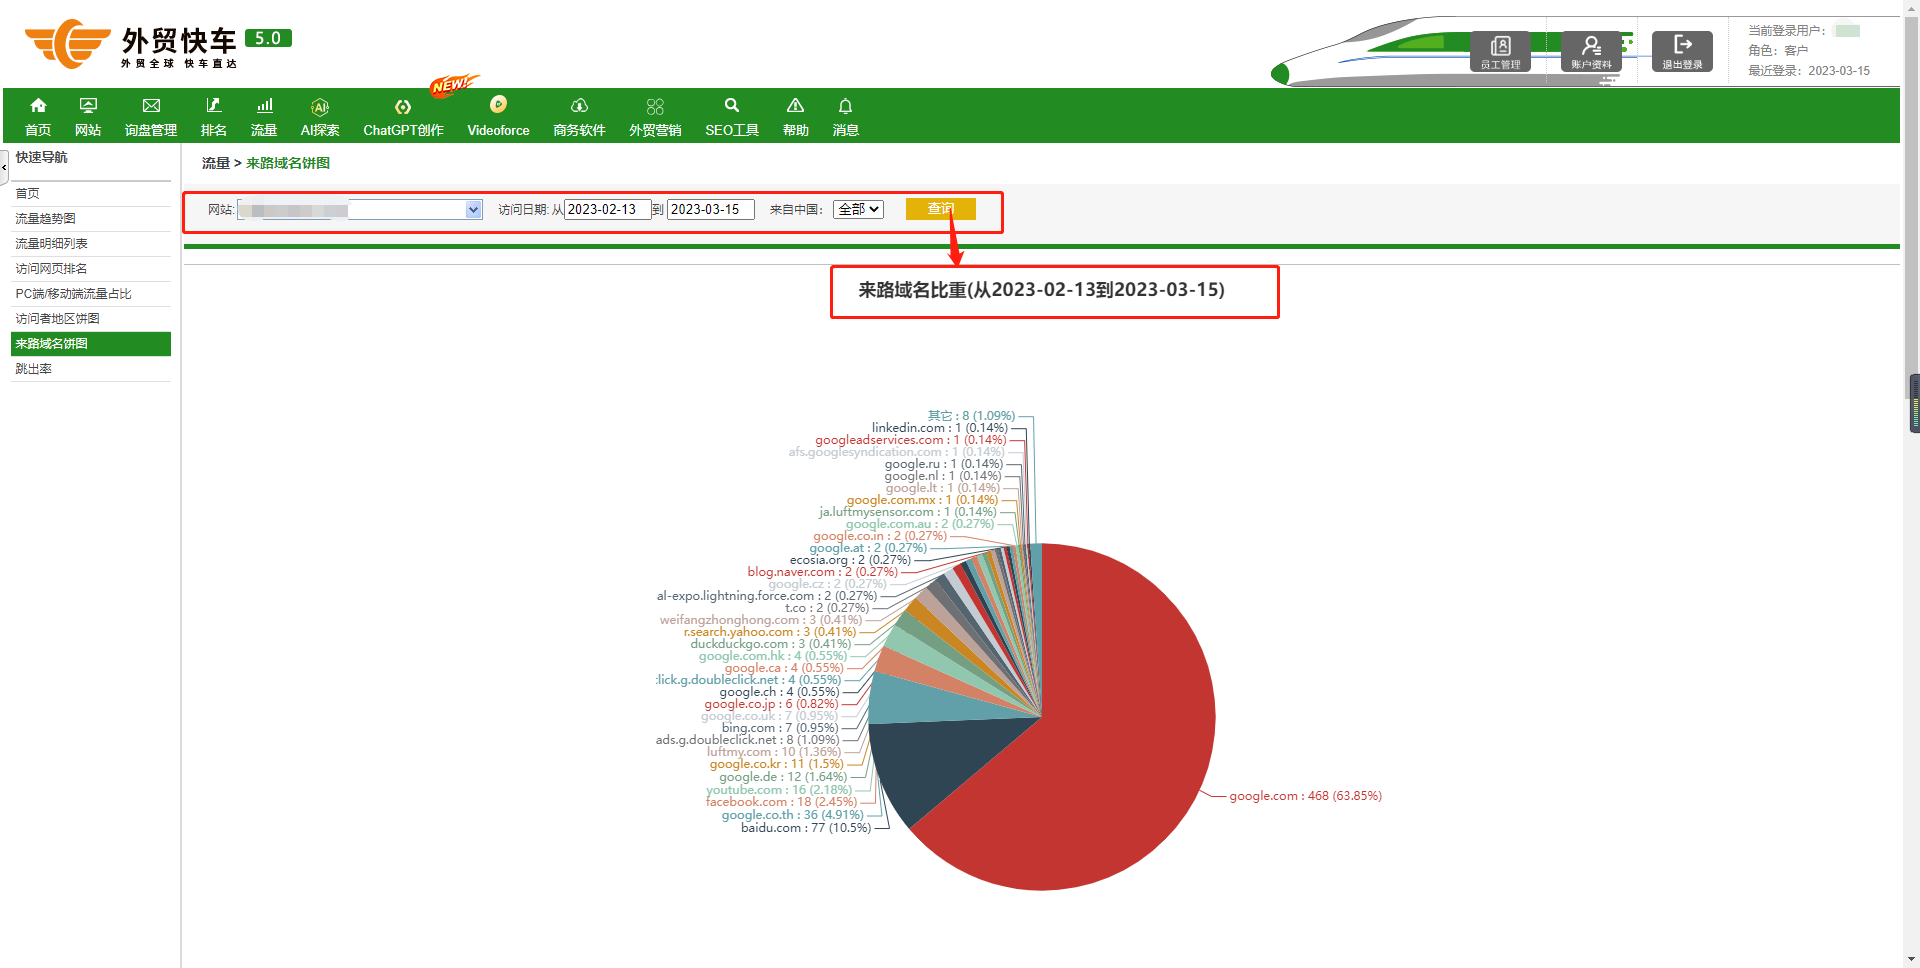1920x968 pixels.
Task: Select sidebar item 流量趋势图
Action: (91, 219)
